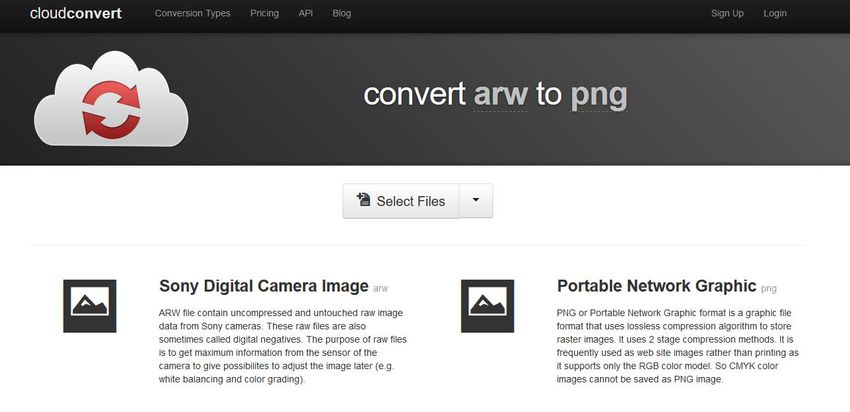Open the API menu item

[306, 14]
